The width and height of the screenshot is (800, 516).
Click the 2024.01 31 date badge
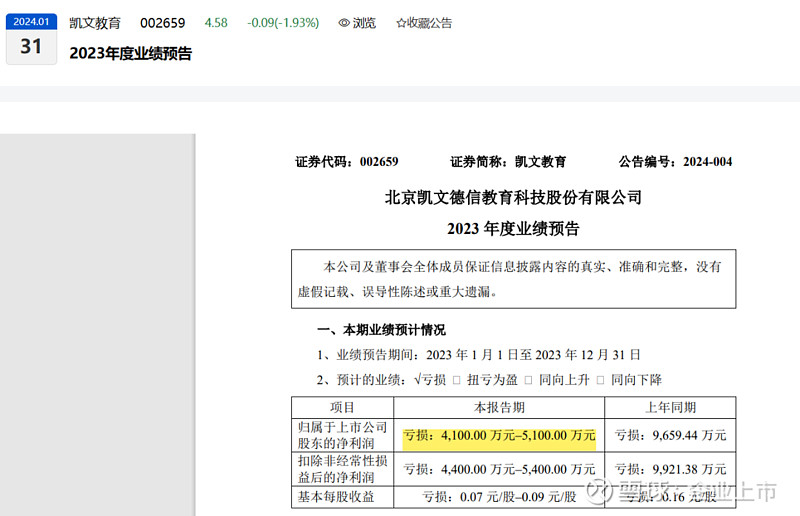31,39
